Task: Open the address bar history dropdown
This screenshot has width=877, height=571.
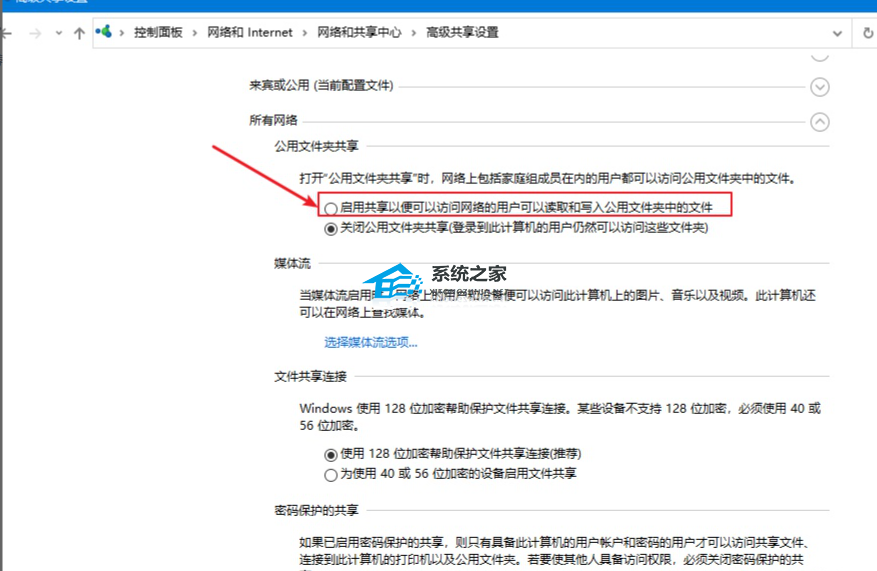Action: (837, 34)
